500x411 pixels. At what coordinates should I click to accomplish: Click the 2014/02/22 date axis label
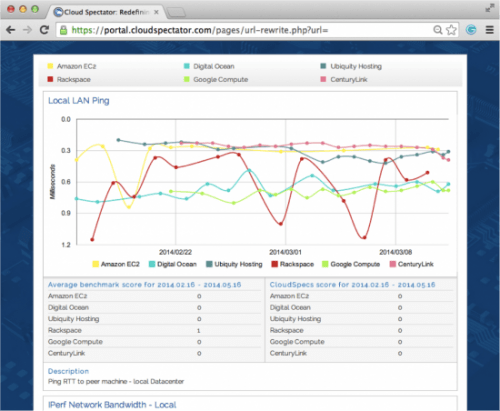175,252
